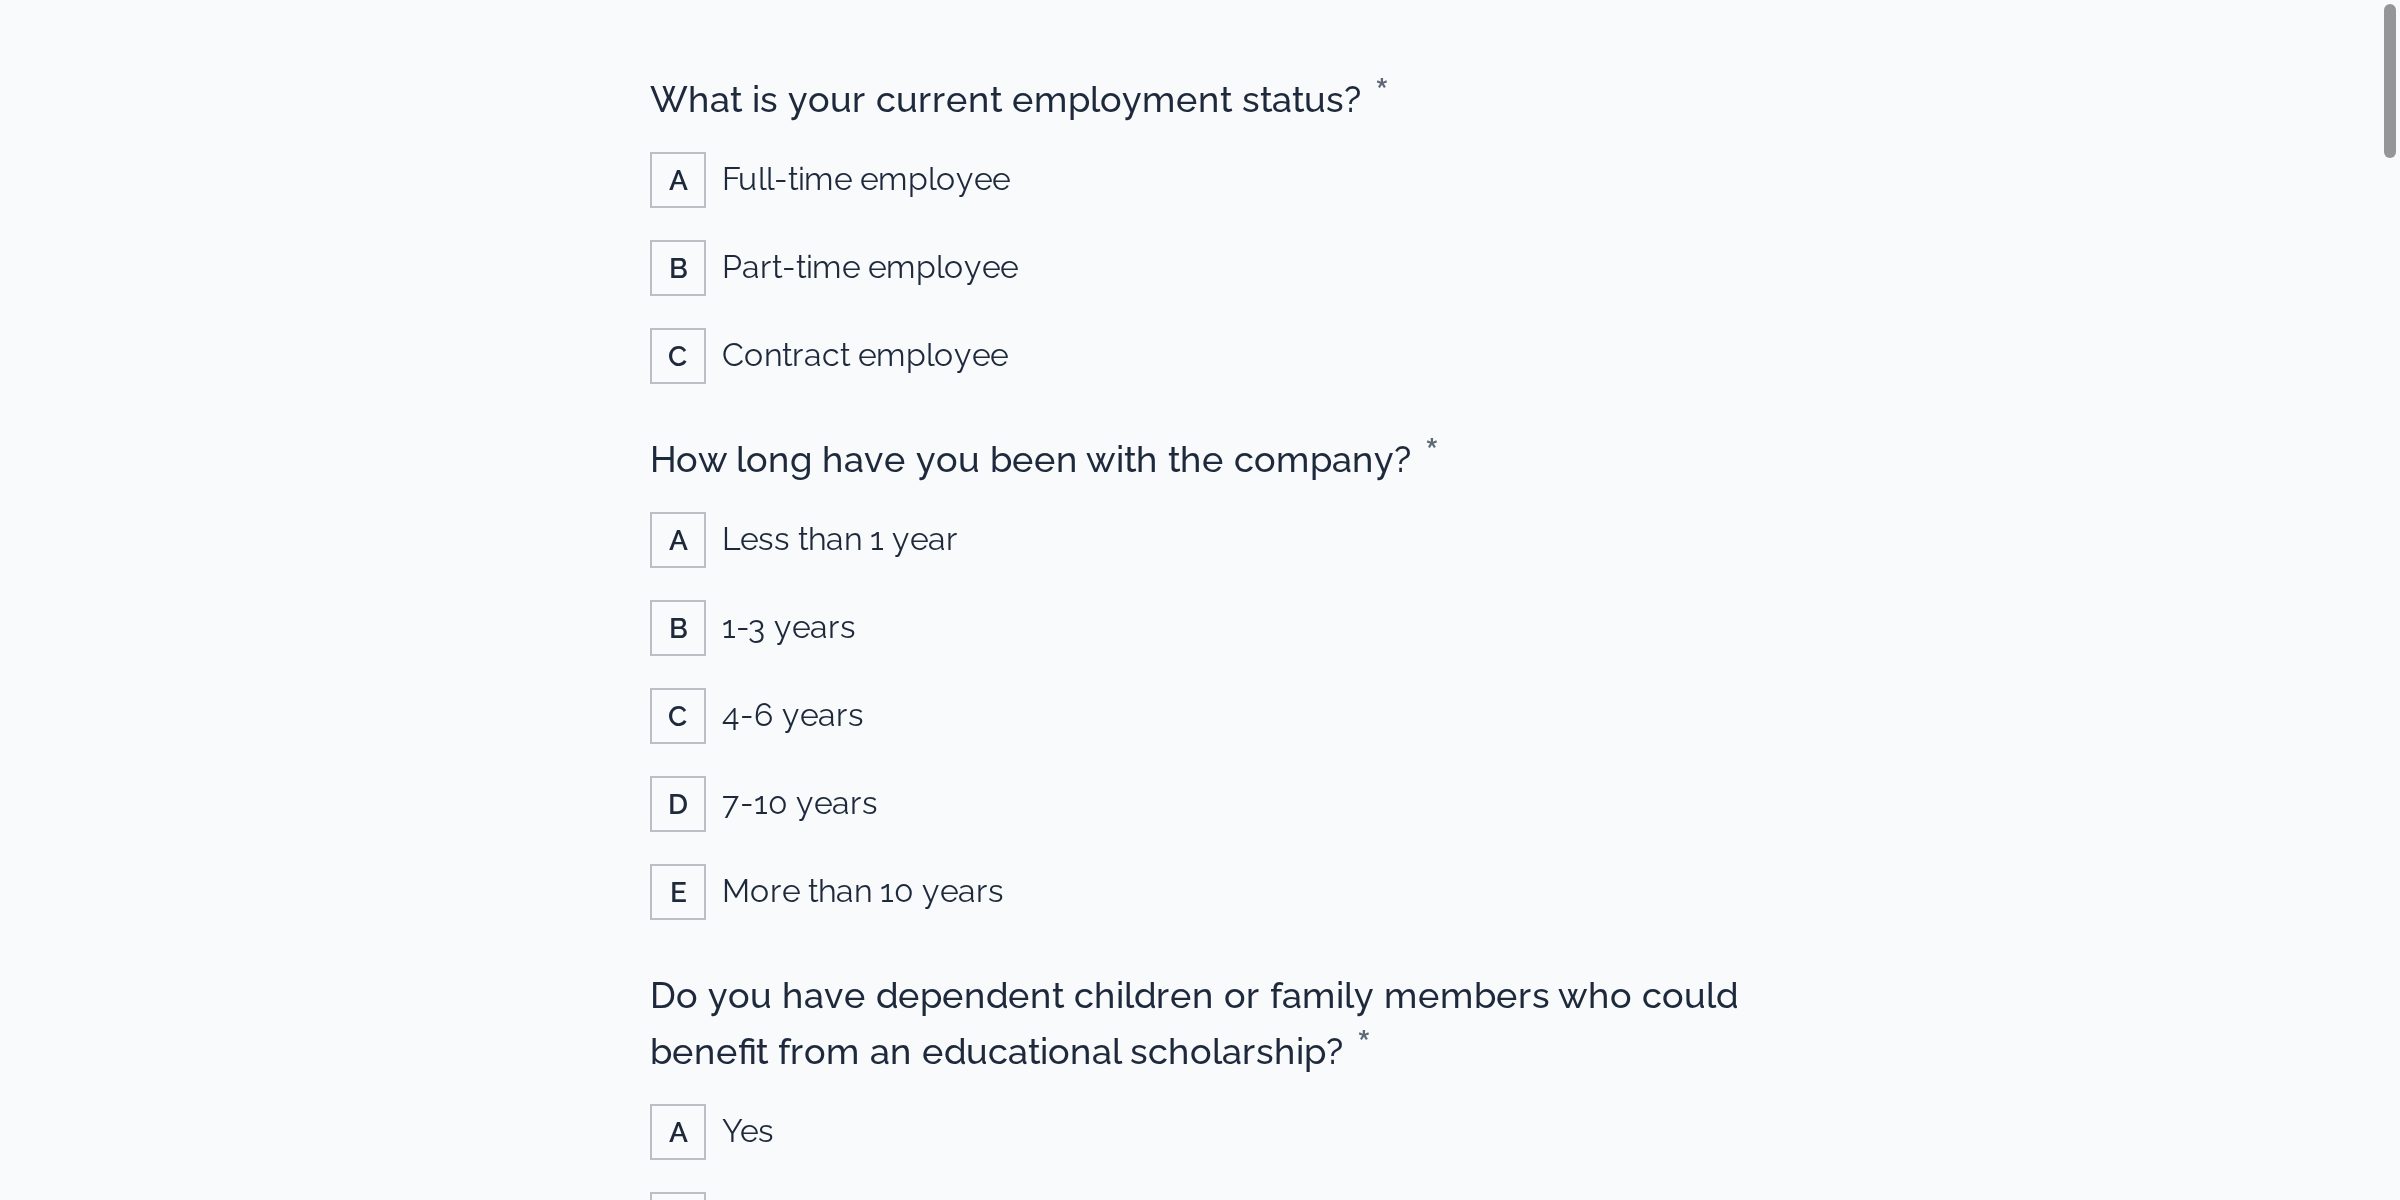Viewport: 2400px width, 1200px height.
Task: Select the "Full-time employee" option
Action: tap(865, 180)
